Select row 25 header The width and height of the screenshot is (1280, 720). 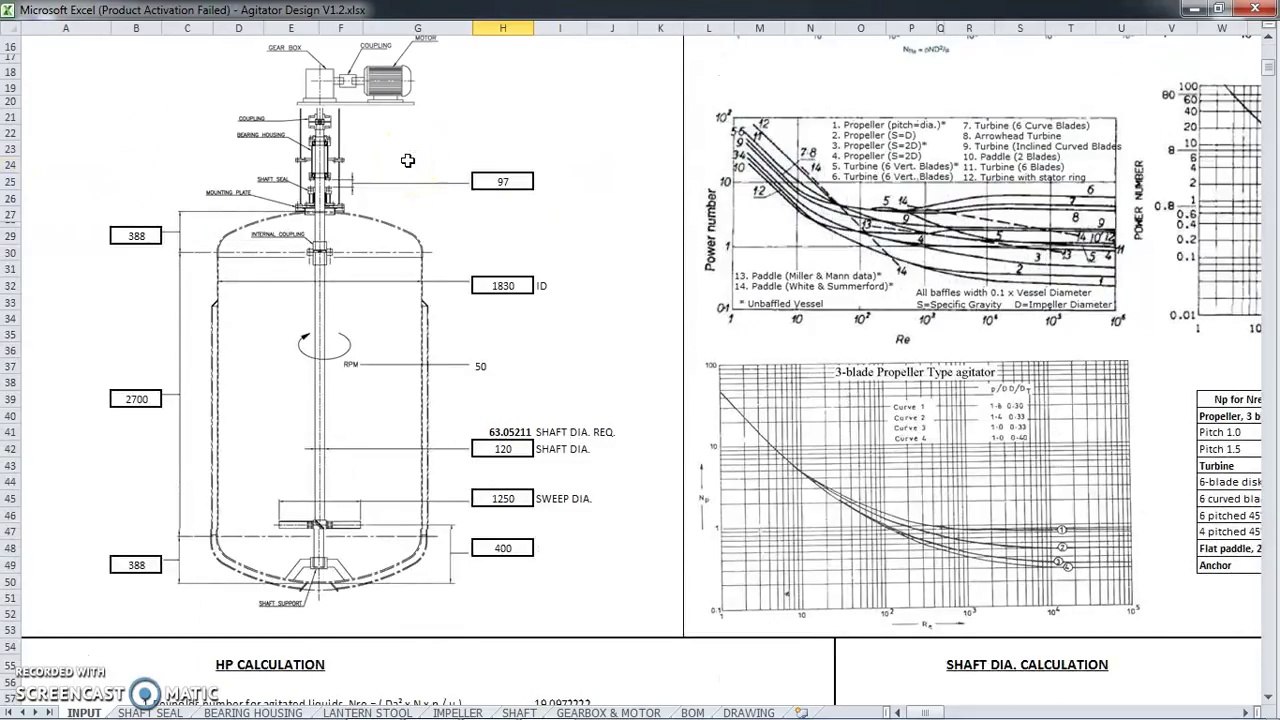(10, 181)
